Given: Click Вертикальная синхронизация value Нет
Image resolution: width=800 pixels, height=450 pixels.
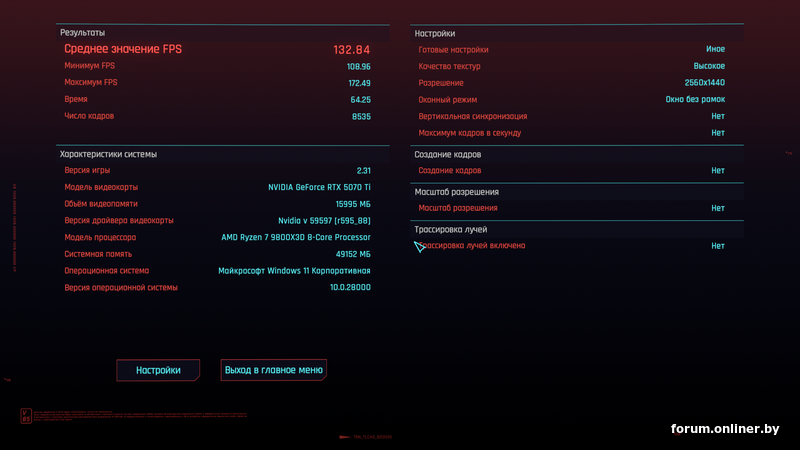Looking at the screenshot, I should click(718, 116).
